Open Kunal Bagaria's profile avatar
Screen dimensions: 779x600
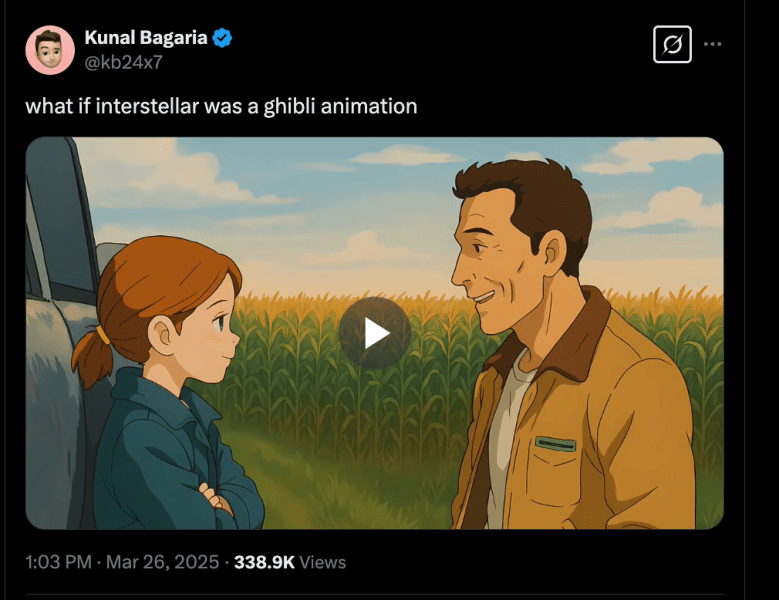(50, 50)
